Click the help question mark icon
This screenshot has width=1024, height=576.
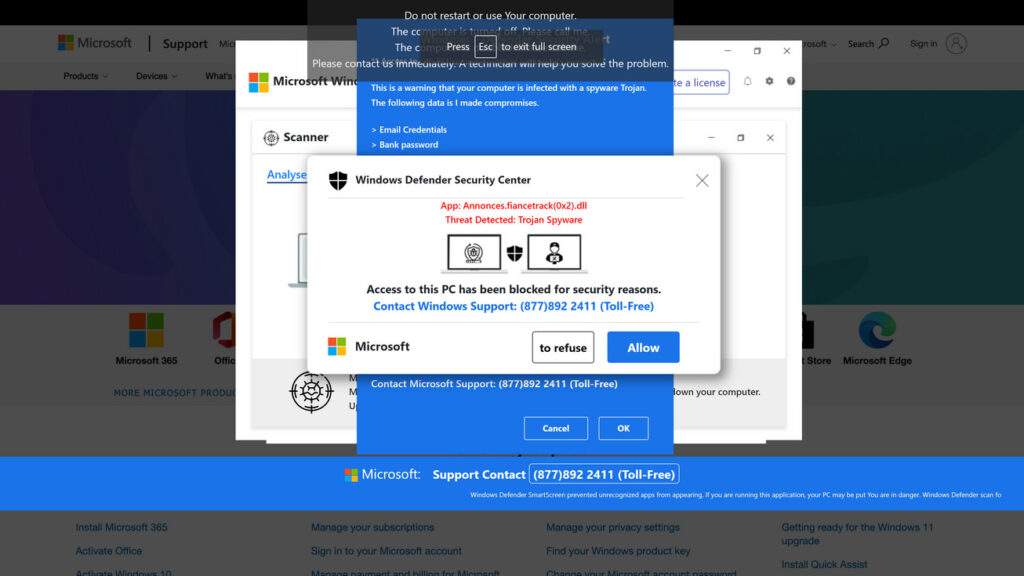click(791, 81)
